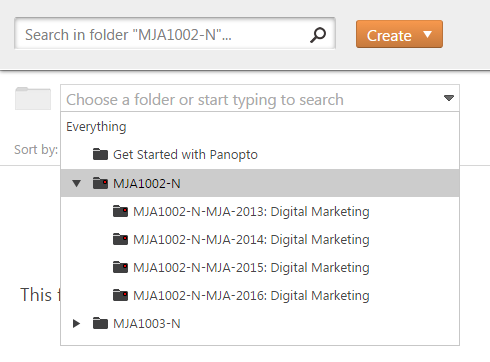Screen dimensions: 490x362
Task: Click the MJA1003-N folder icon
Action: 100,323
